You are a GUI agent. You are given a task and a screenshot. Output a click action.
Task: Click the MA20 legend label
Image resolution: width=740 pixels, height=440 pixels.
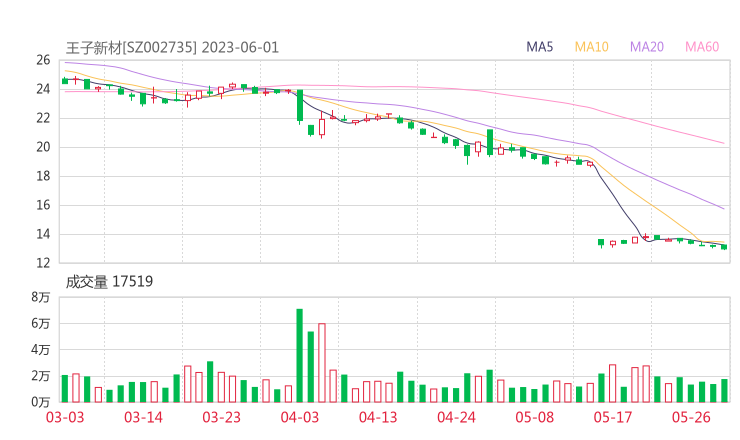[647, 47]
